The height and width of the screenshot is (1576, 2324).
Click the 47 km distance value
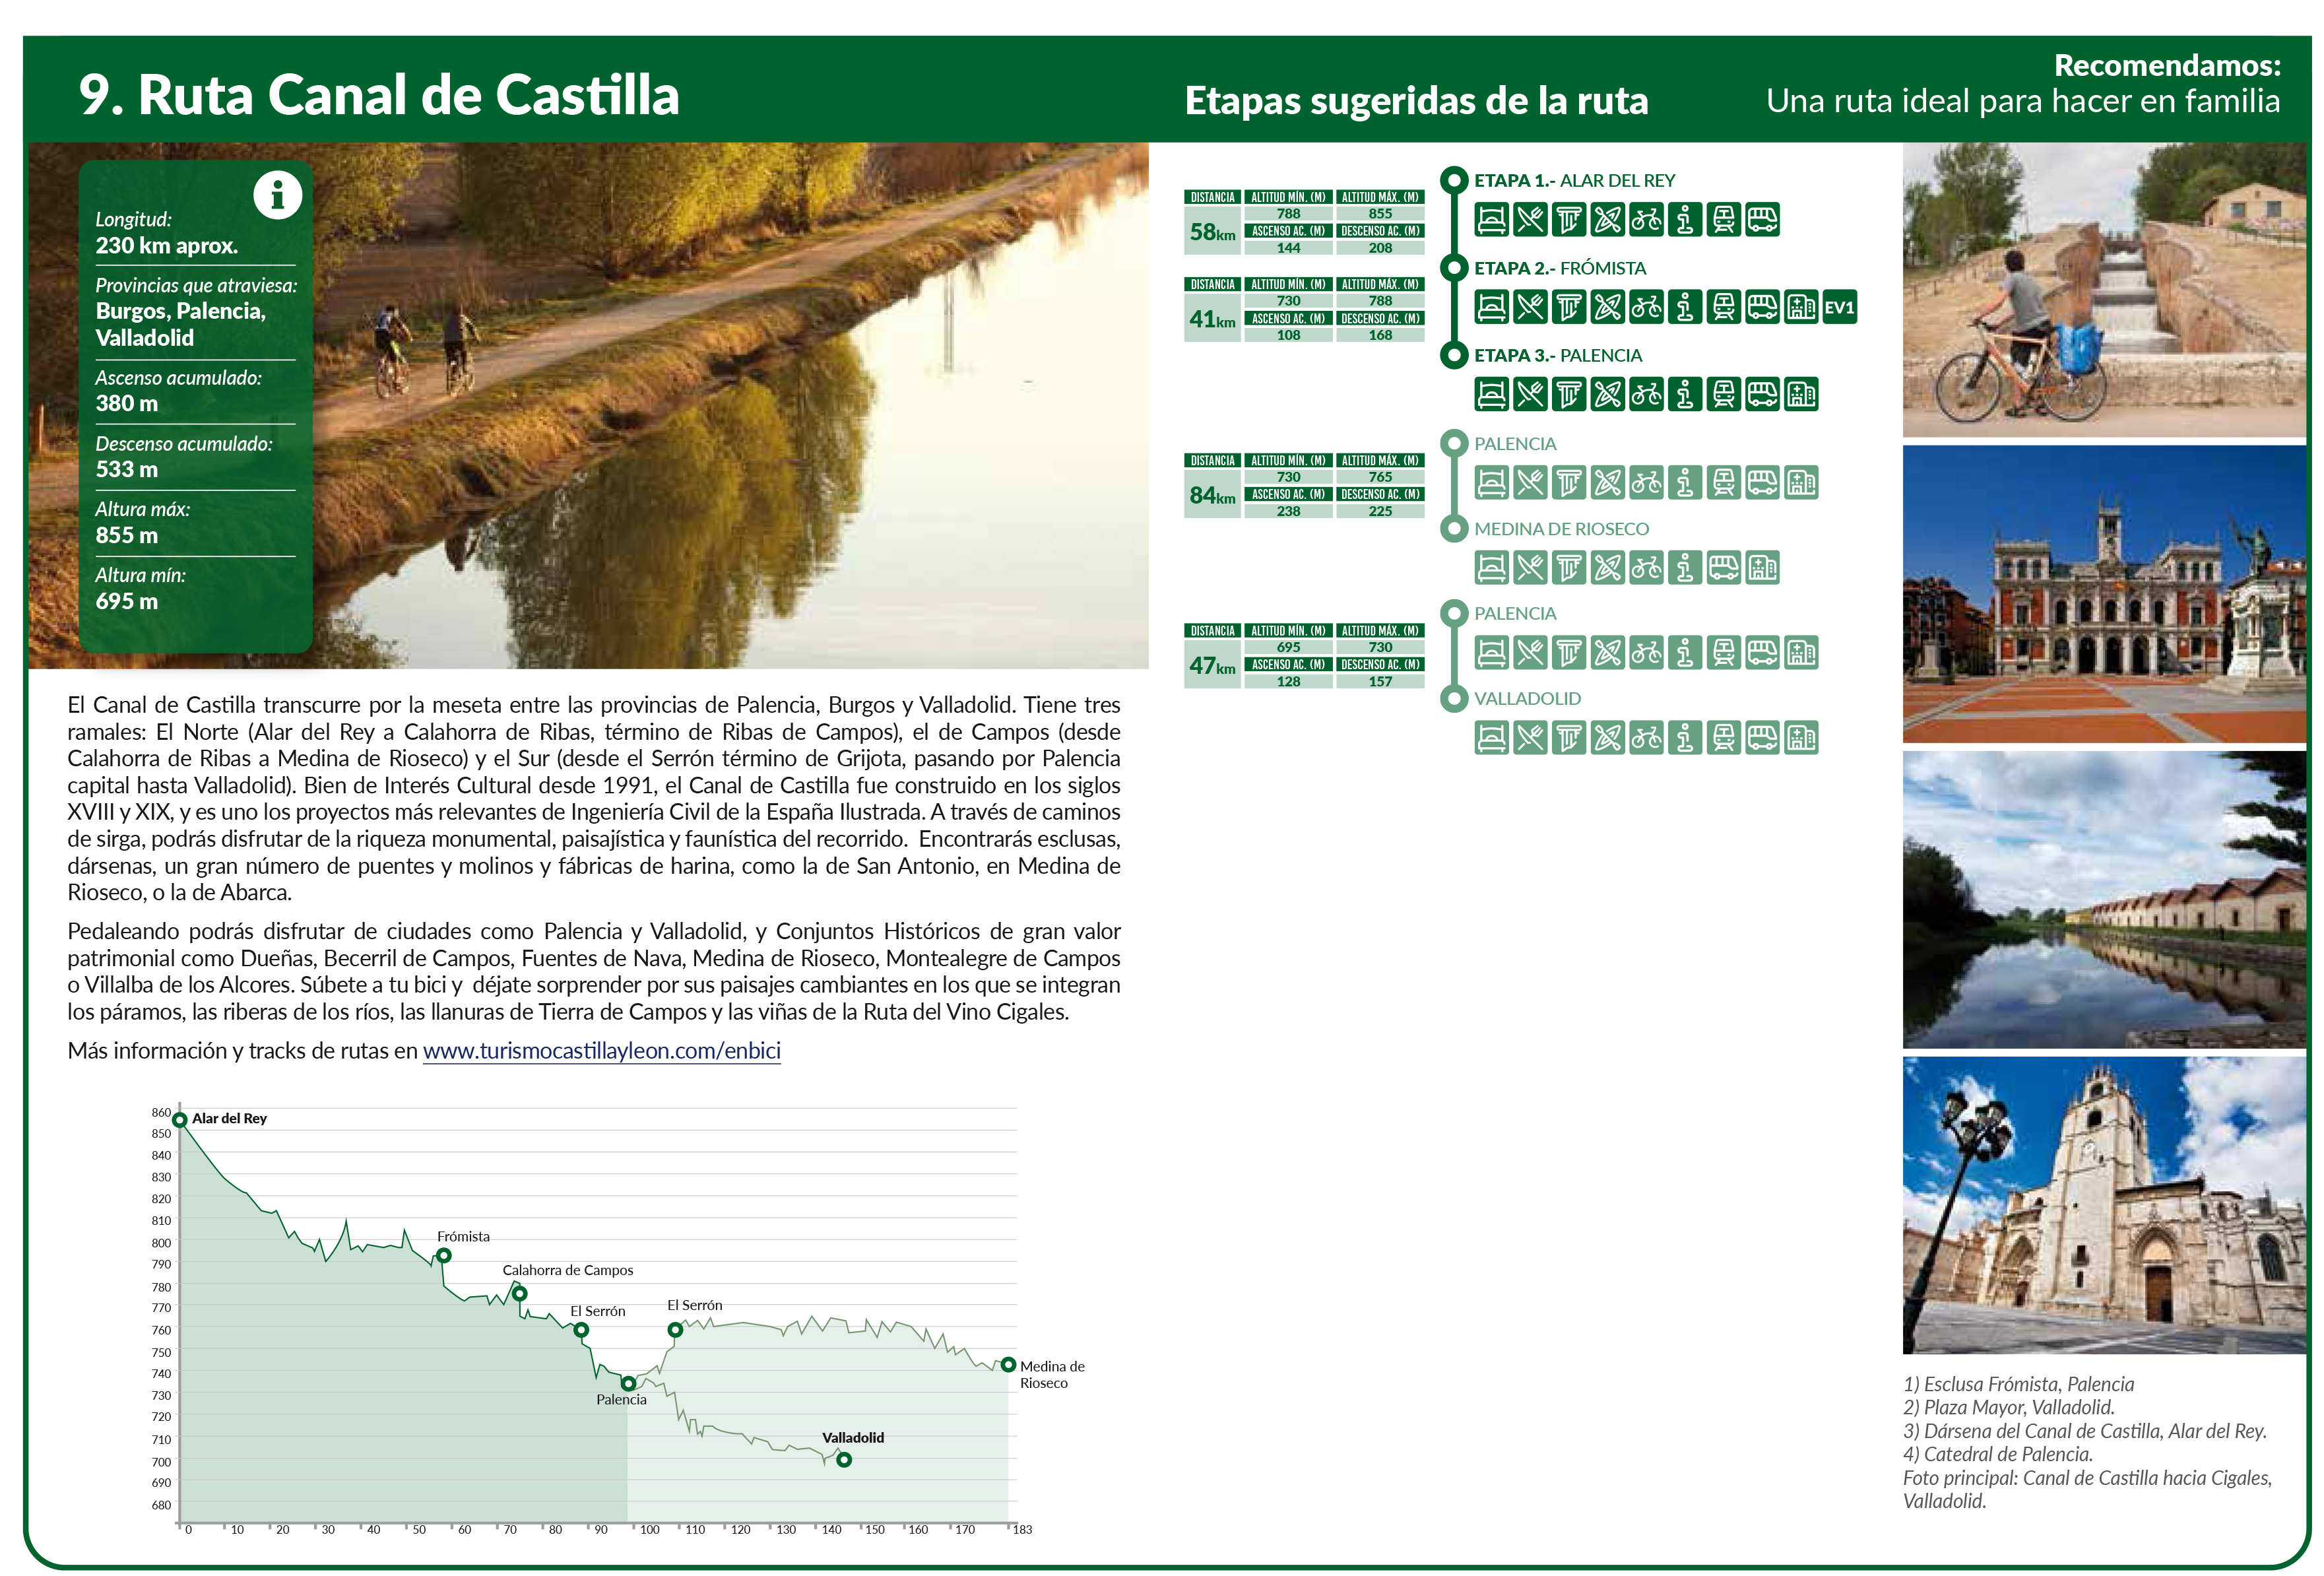[1212, 665]
